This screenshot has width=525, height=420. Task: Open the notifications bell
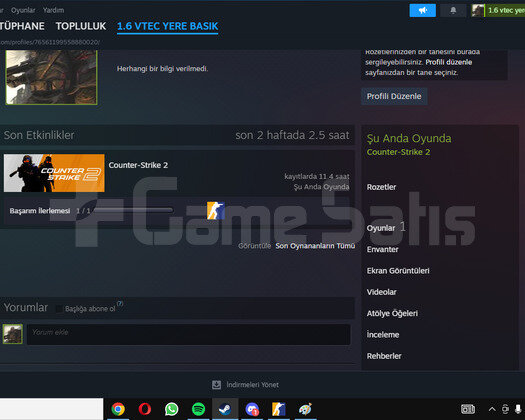453,10
